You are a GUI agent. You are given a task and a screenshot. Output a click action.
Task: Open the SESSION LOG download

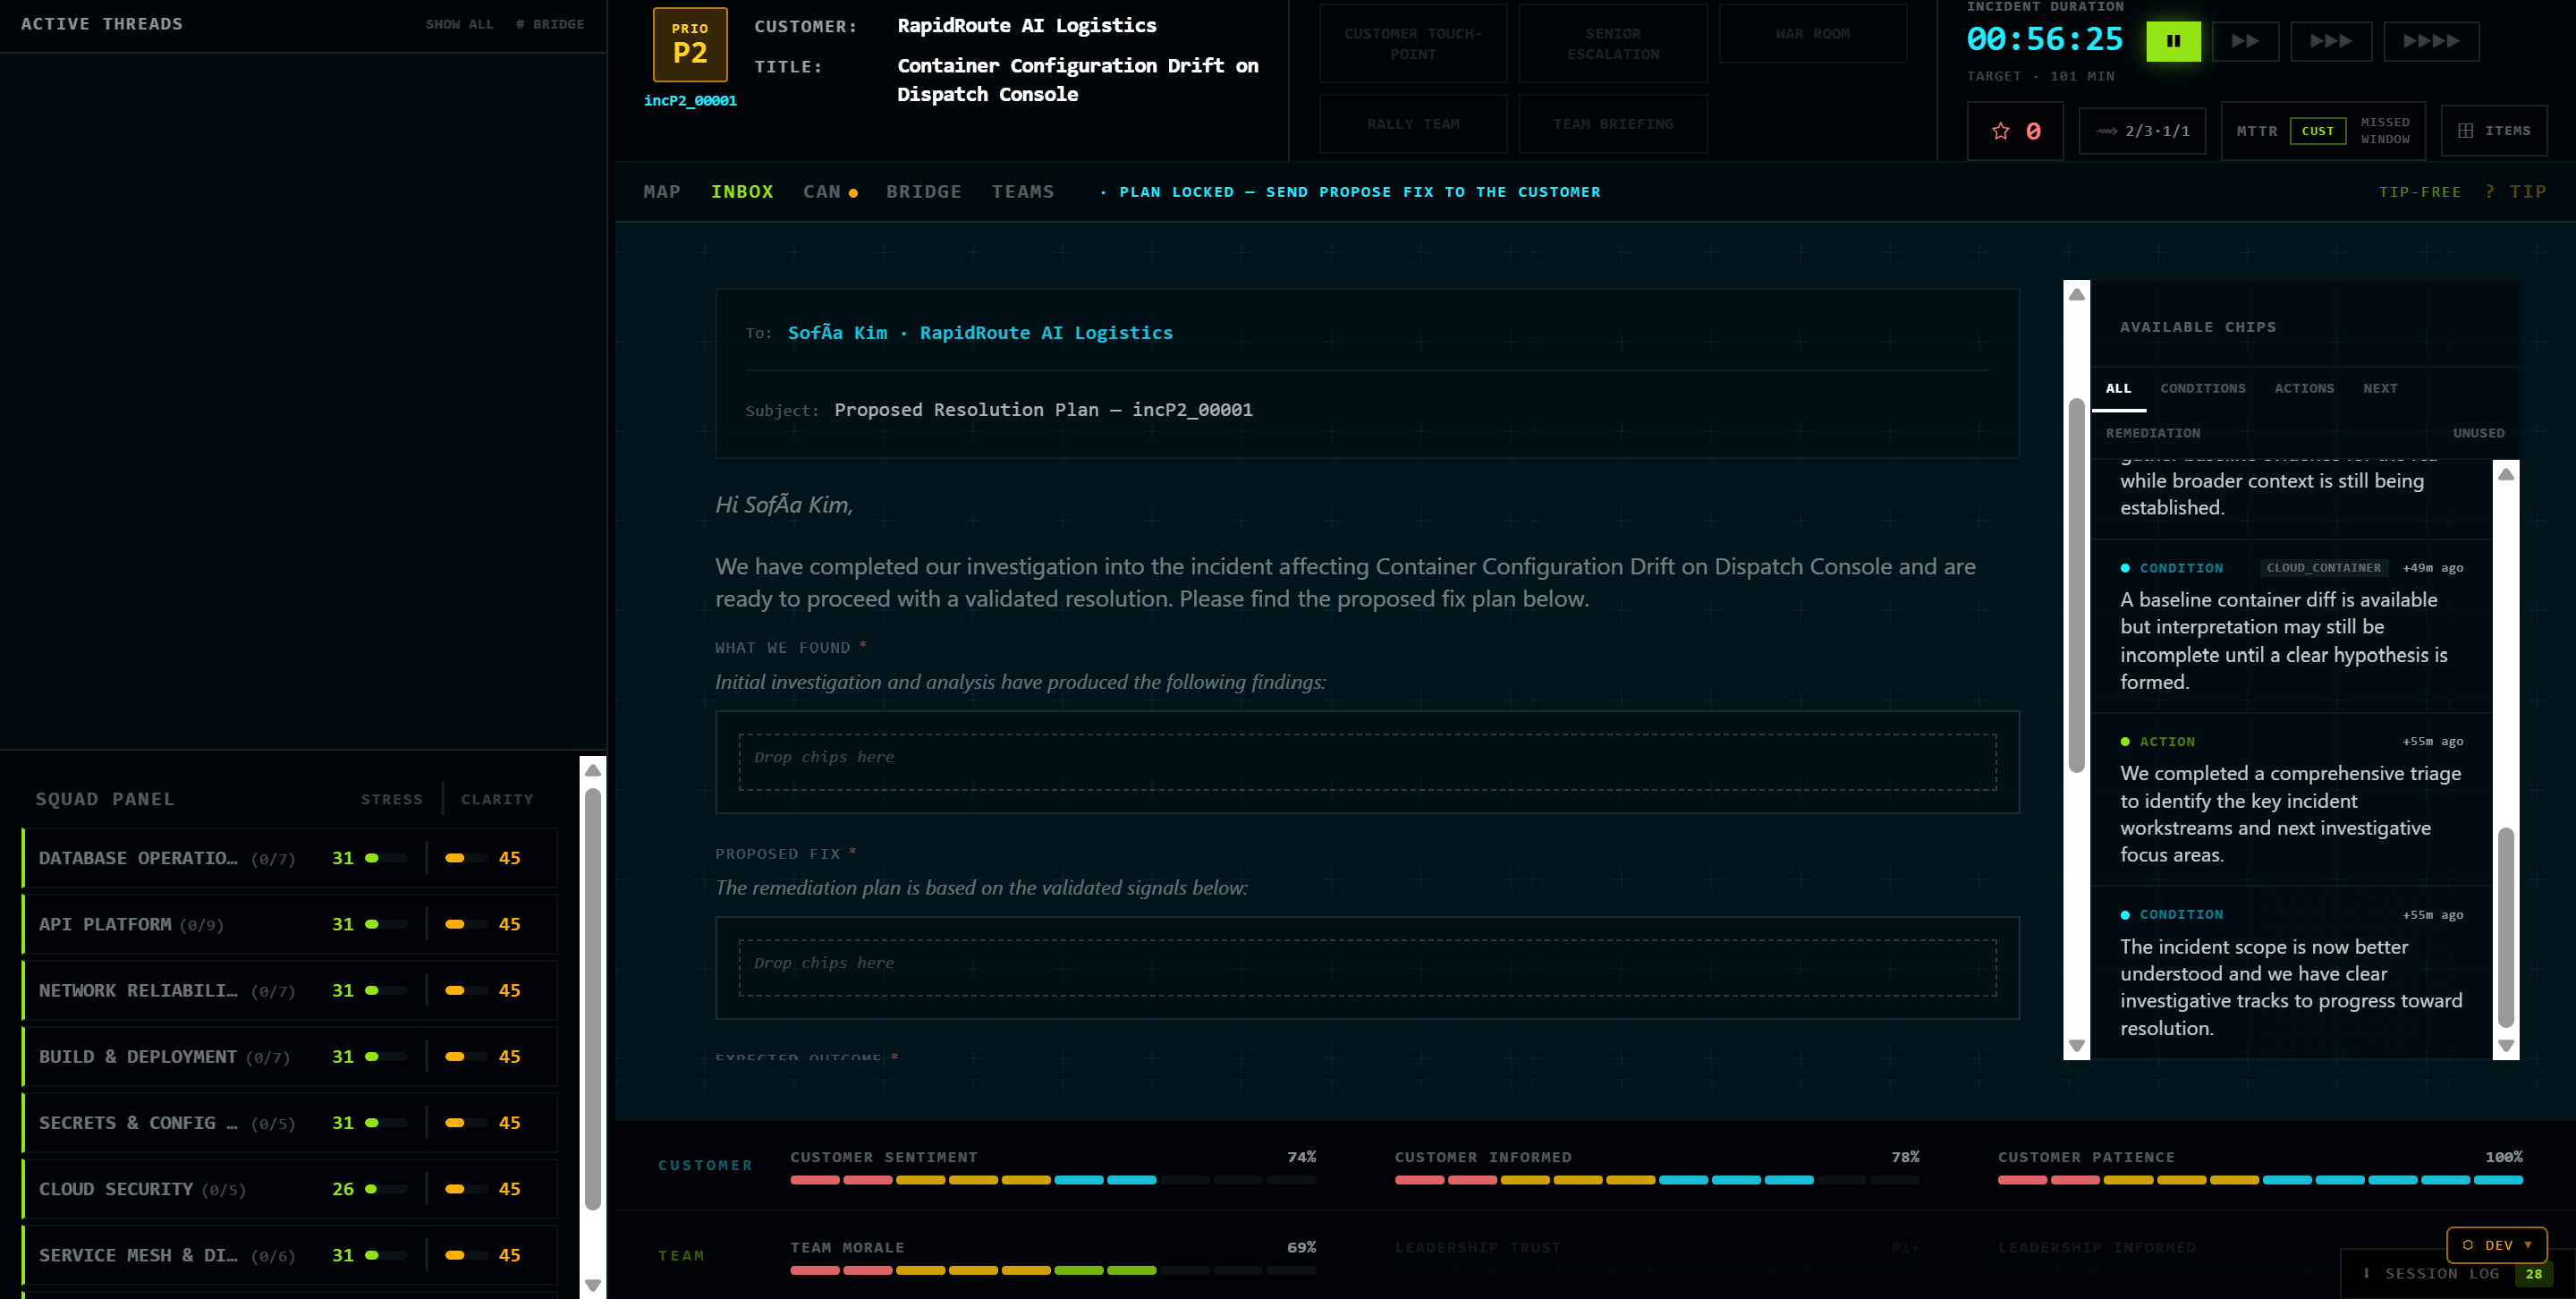click(x=2442, y=1273)
